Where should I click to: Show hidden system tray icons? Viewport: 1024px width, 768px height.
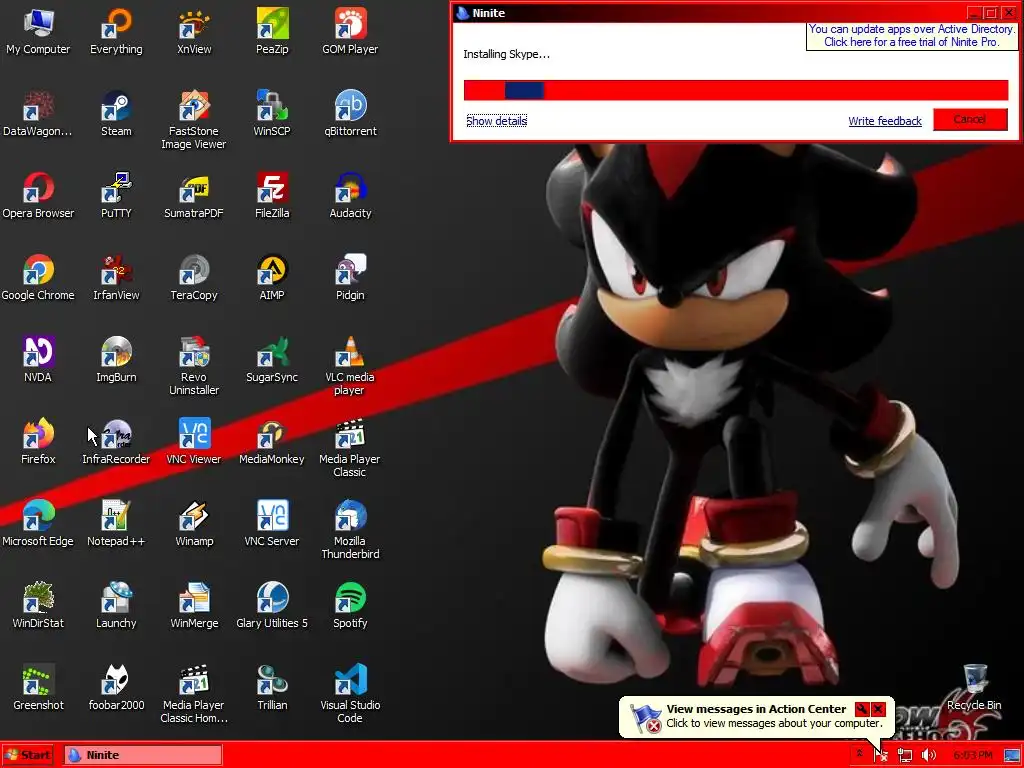pyautogui.click(x=859, y=754)
